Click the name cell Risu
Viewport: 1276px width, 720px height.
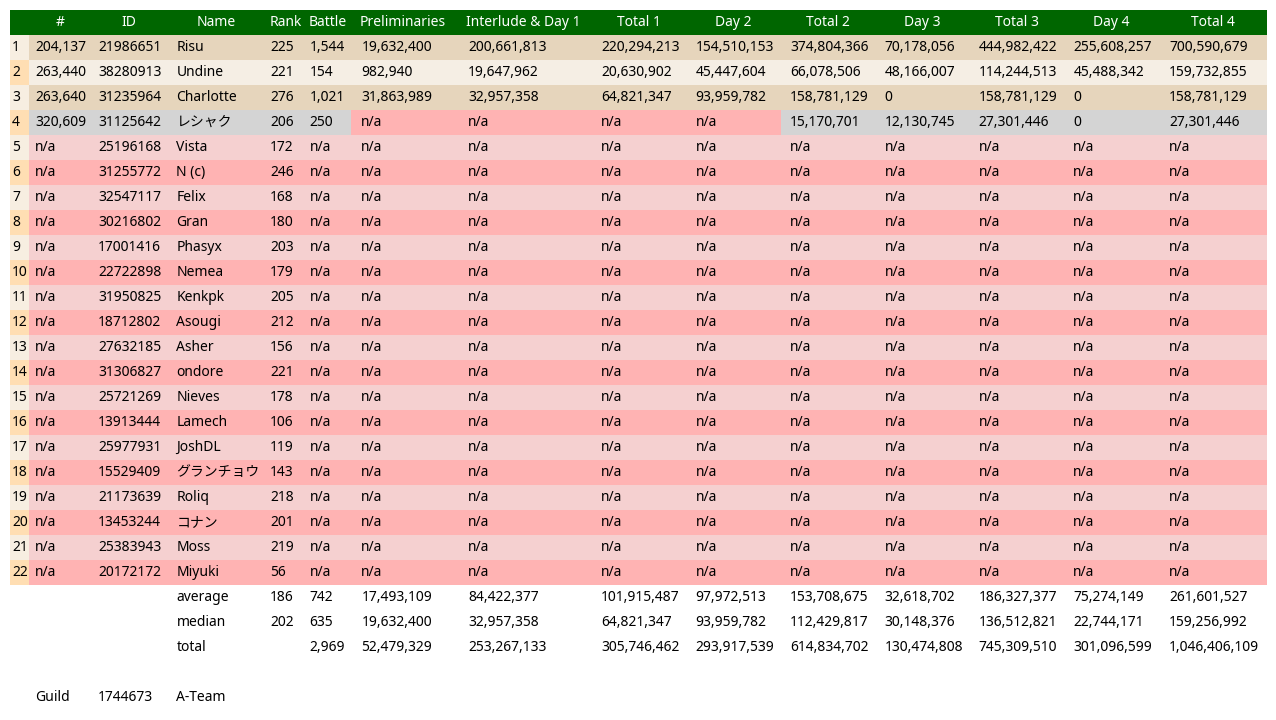tap(190, 47)
